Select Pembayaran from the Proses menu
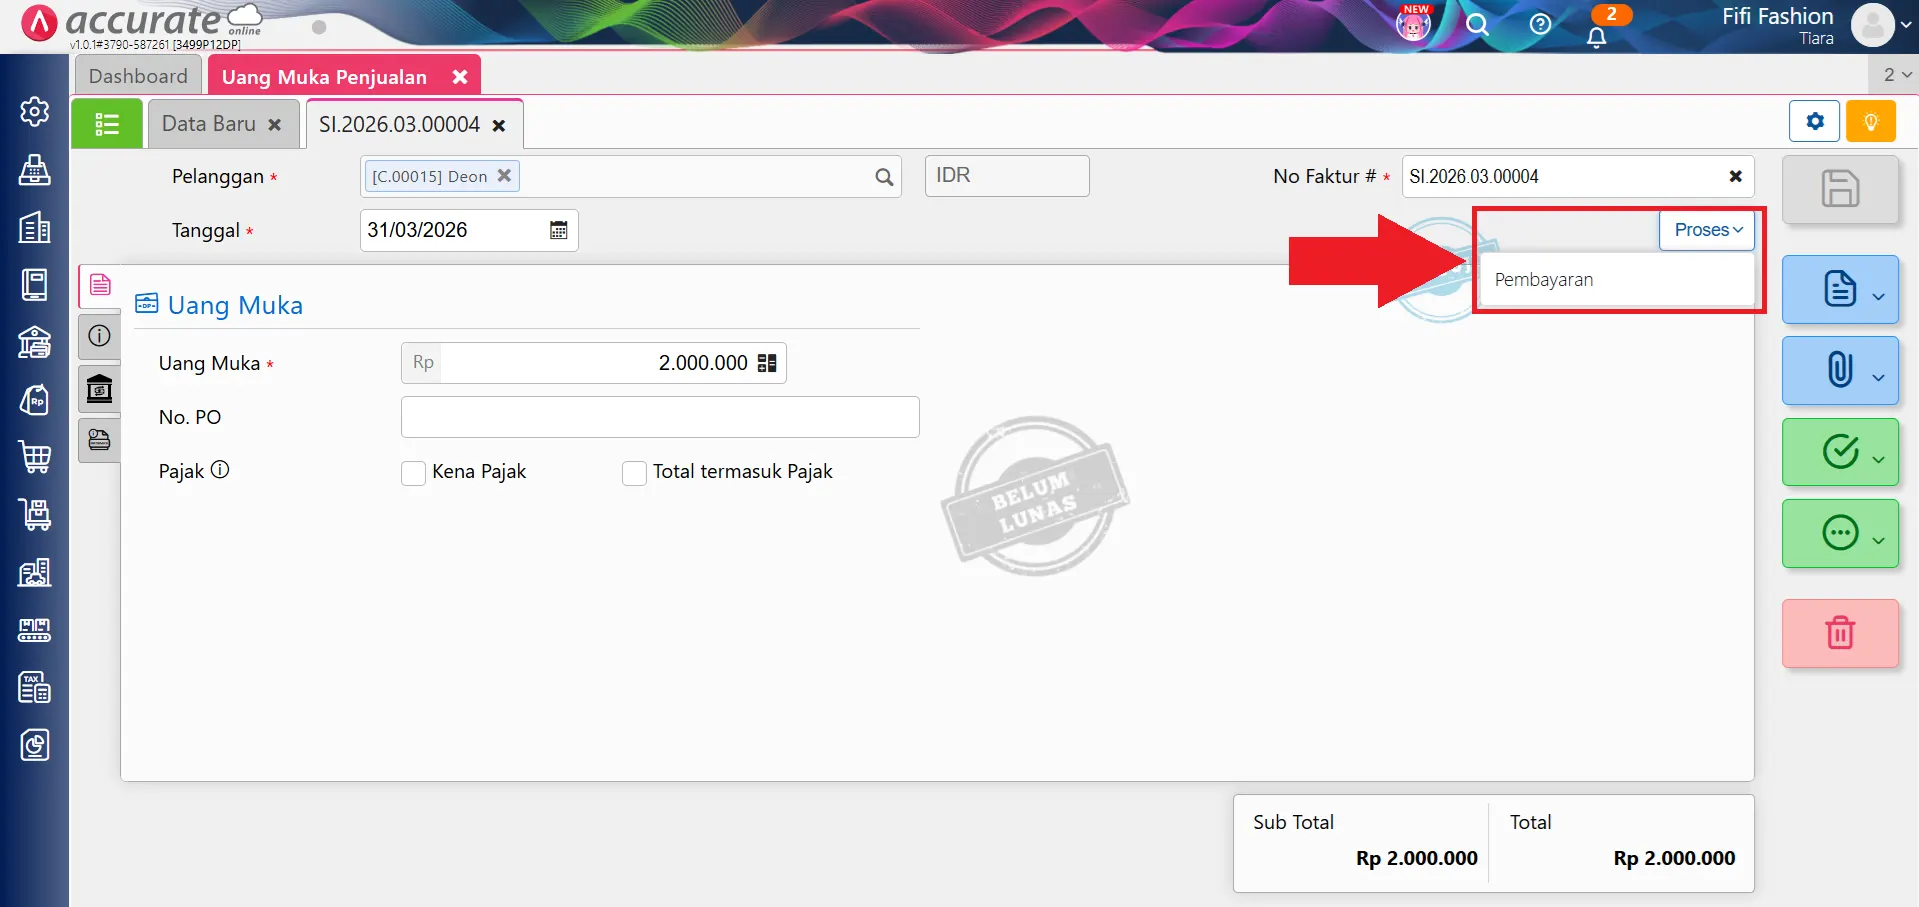This screenshot has height=907, width=1919. coord(1544,280)
